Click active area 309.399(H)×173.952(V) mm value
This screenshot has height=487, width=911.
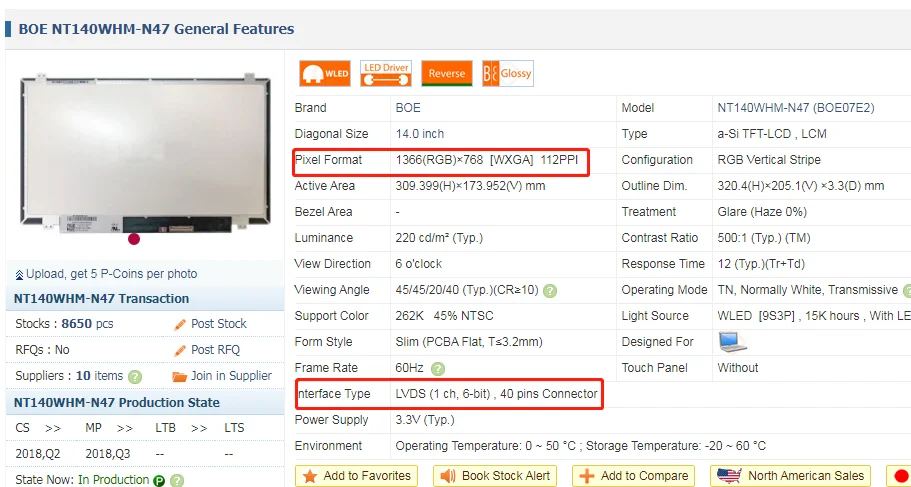pyautogui.click(x=471, y=186)
